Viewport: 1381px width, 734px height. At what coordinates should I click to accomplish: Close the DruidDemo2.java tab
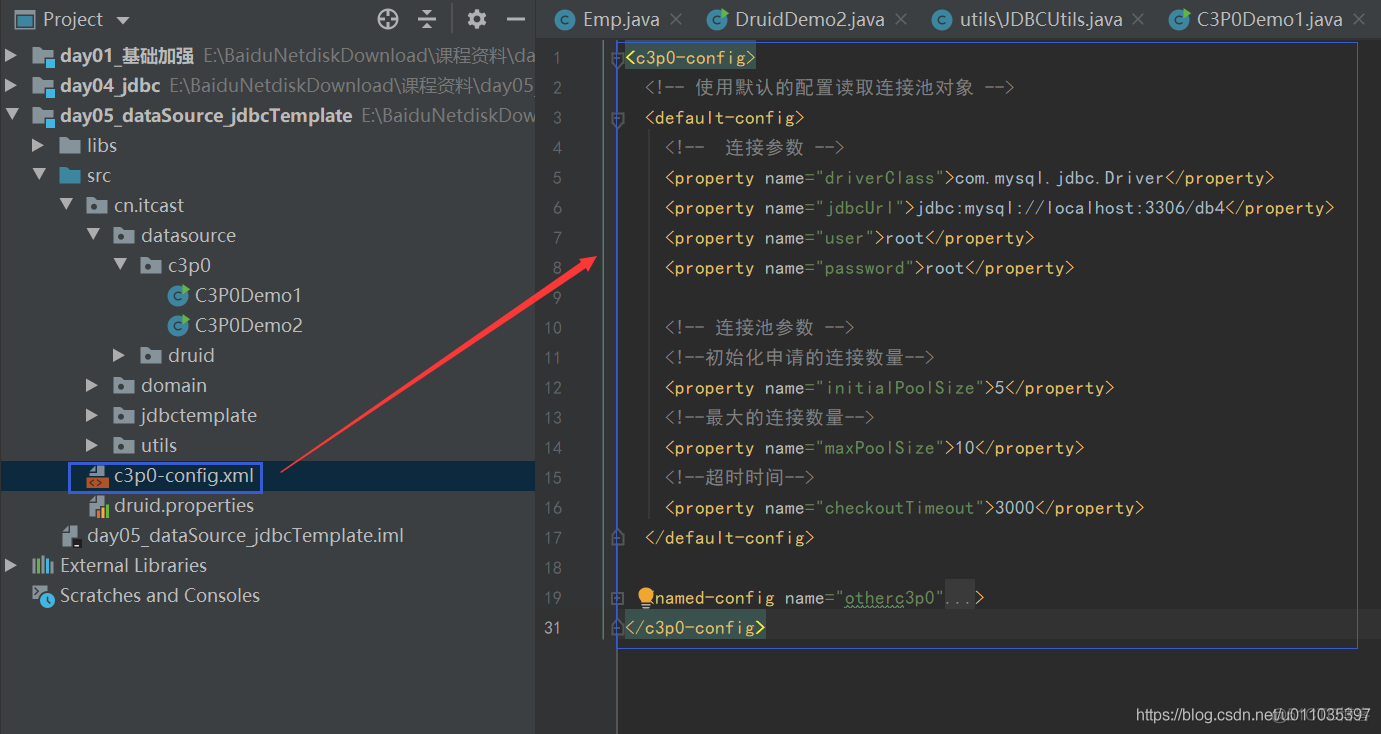[x=902, y=19]
